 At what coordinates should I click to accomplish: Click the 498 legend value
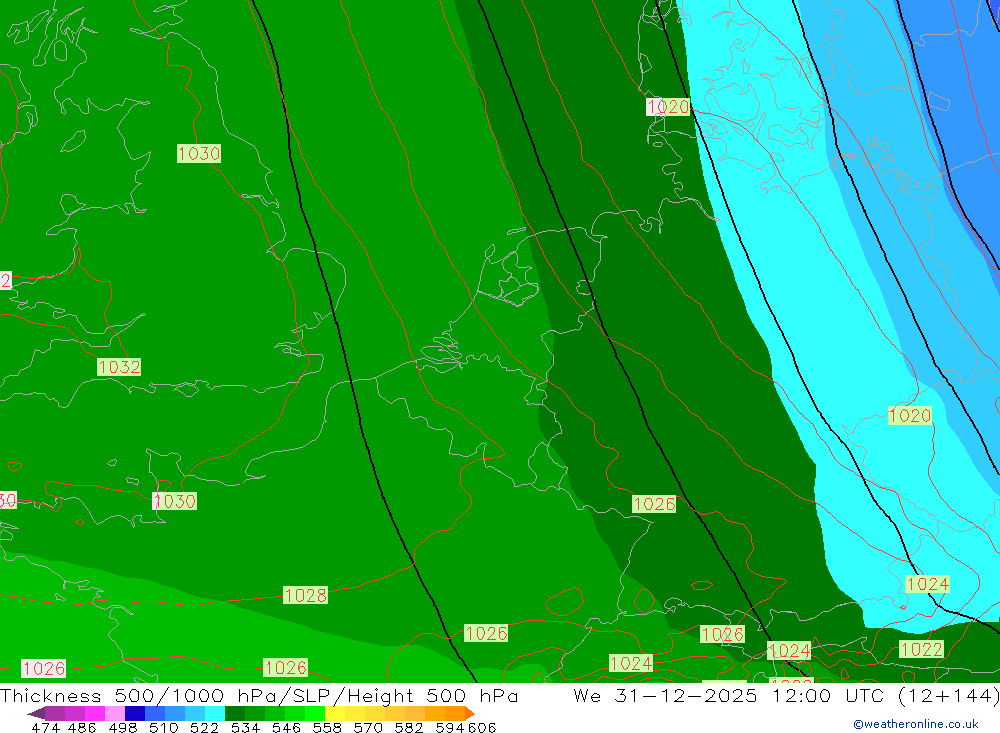click(x=122, y=728)
